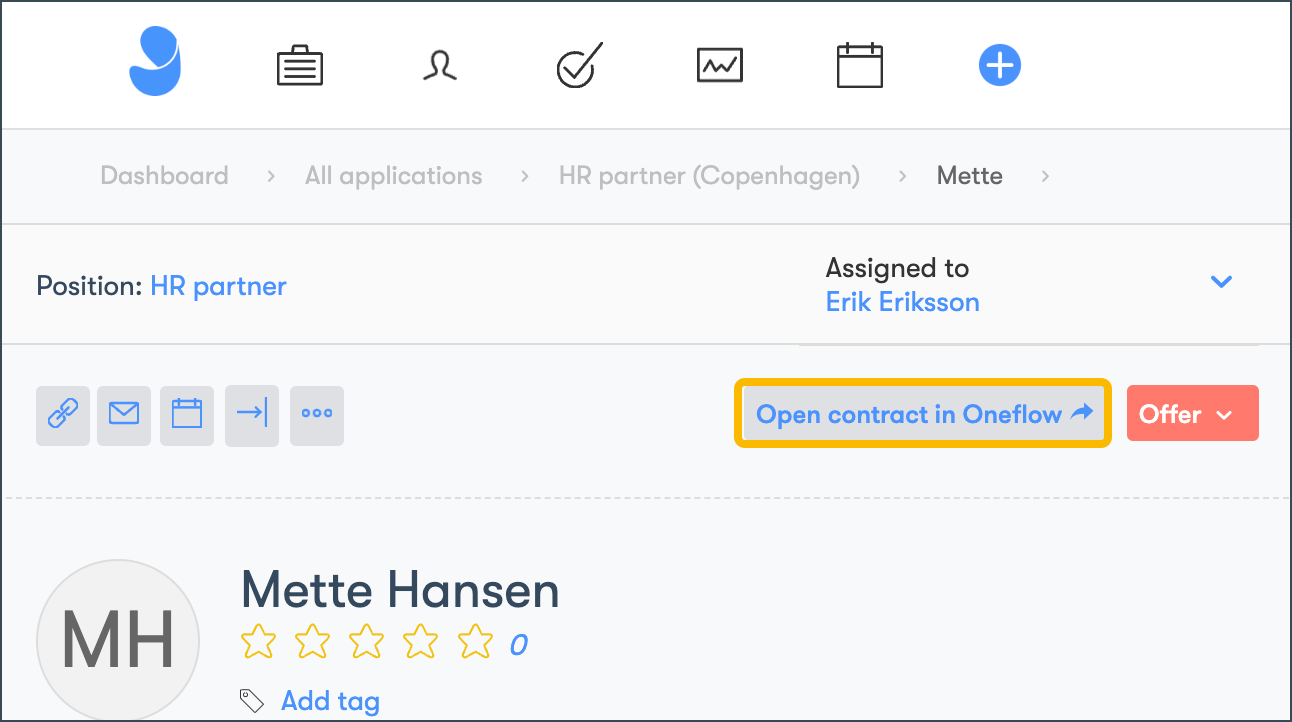Image resolution: width=1292 pixels, height=722 pixels.
Task: Click the blue Teamtailor logo
Action: point(155,62)
